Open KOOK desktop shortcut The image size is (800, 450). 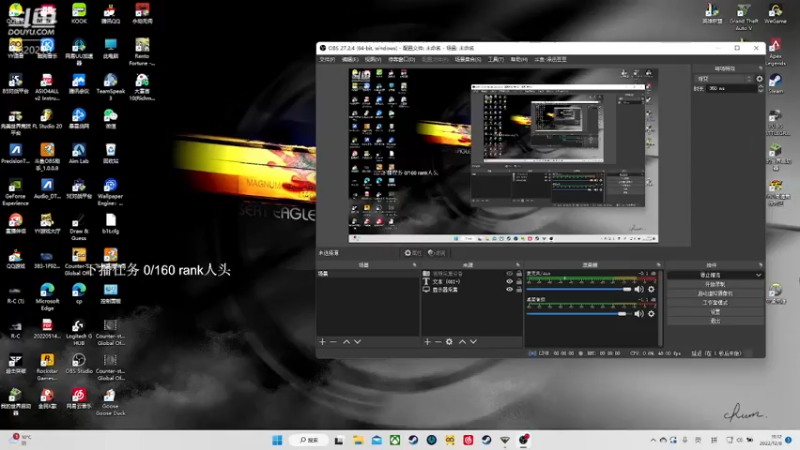pos(79,13)
